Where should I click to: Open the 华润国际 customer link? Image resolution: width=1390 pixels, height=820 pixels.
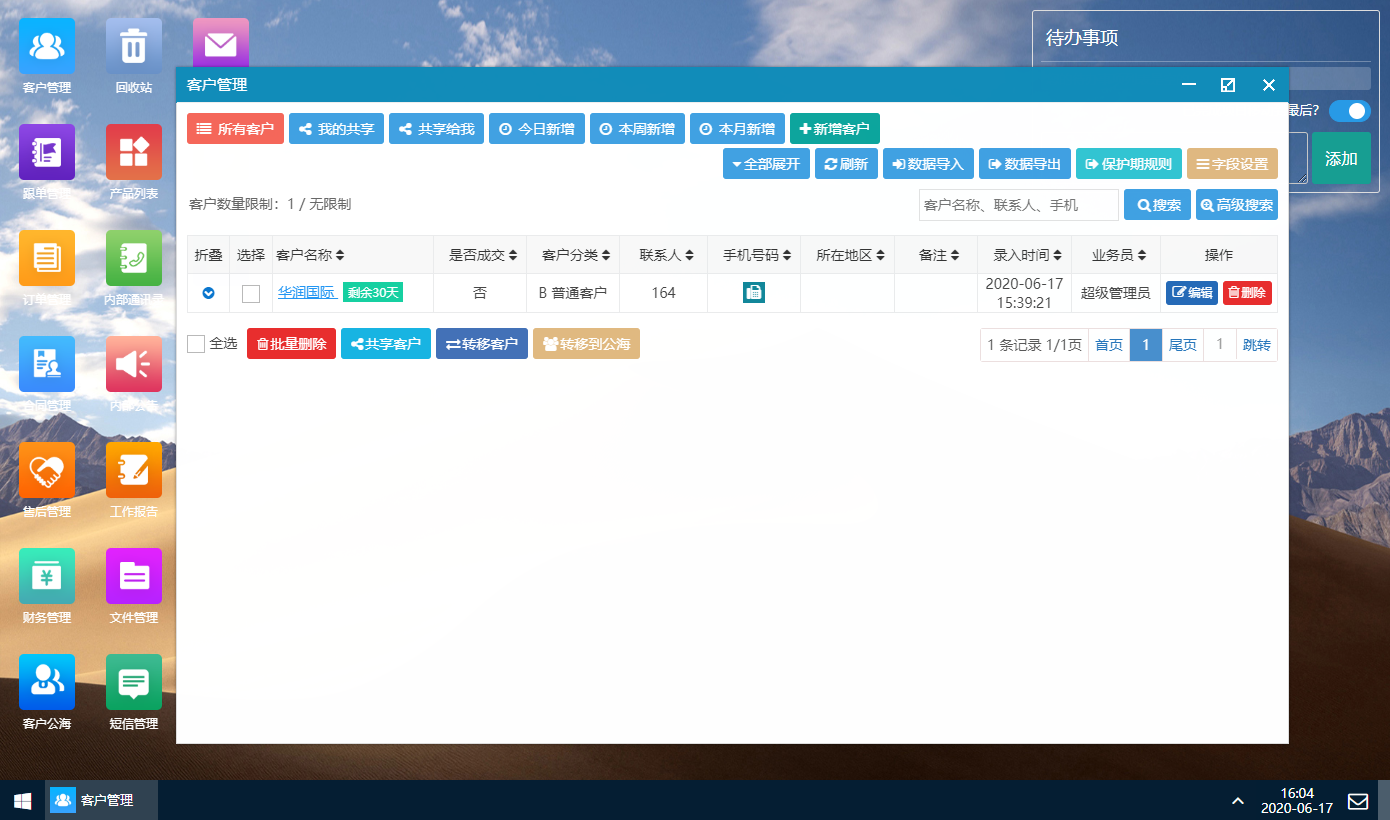click(307, 293)
